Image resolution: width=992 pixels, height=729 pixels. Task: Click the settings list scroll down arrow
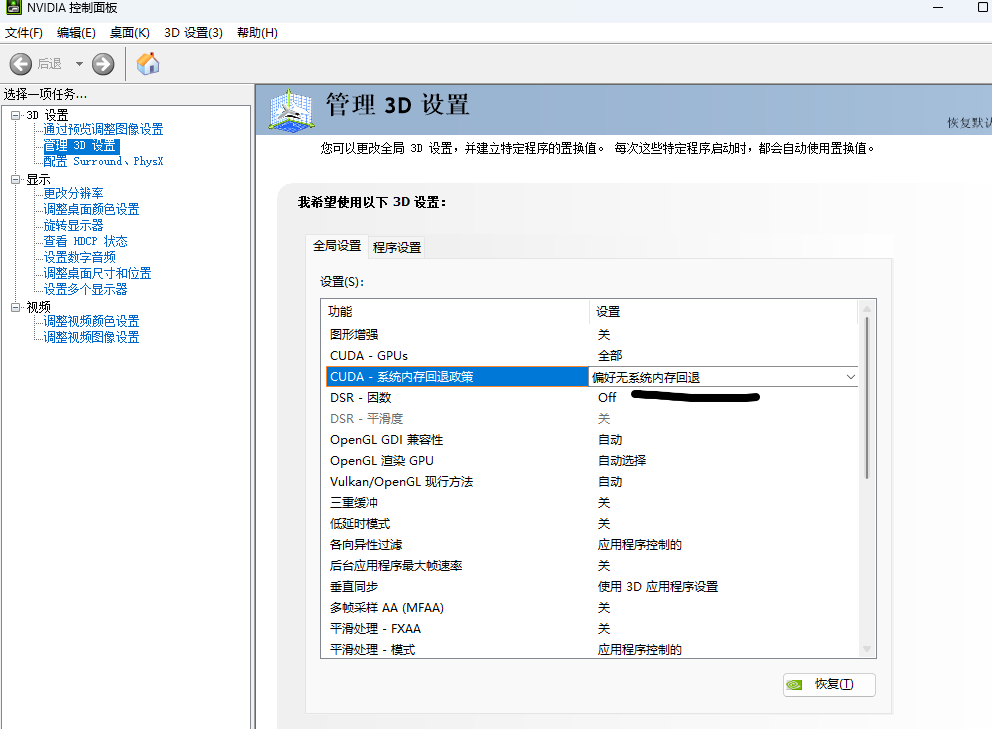[x=867, y=649]
